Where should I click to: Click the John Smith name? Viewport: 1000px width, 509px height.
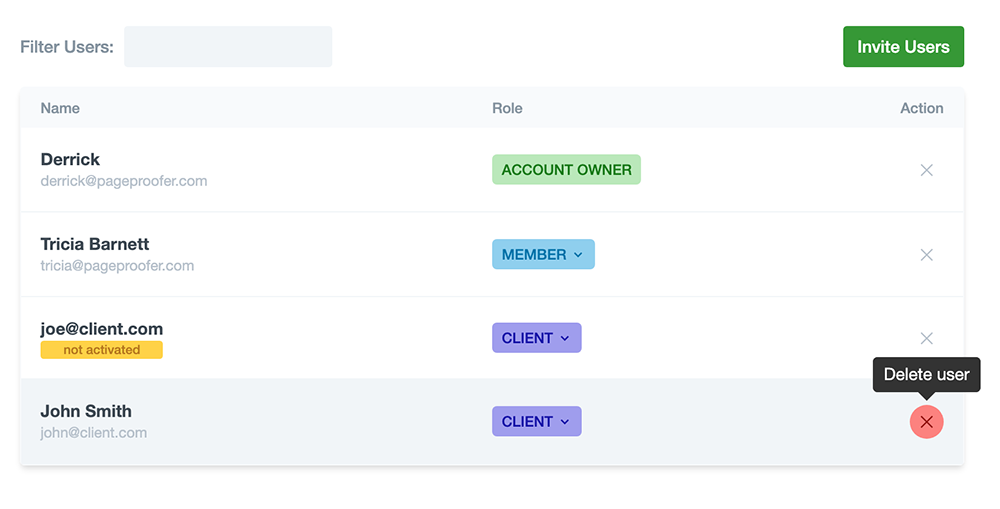[x=86, y=411]
